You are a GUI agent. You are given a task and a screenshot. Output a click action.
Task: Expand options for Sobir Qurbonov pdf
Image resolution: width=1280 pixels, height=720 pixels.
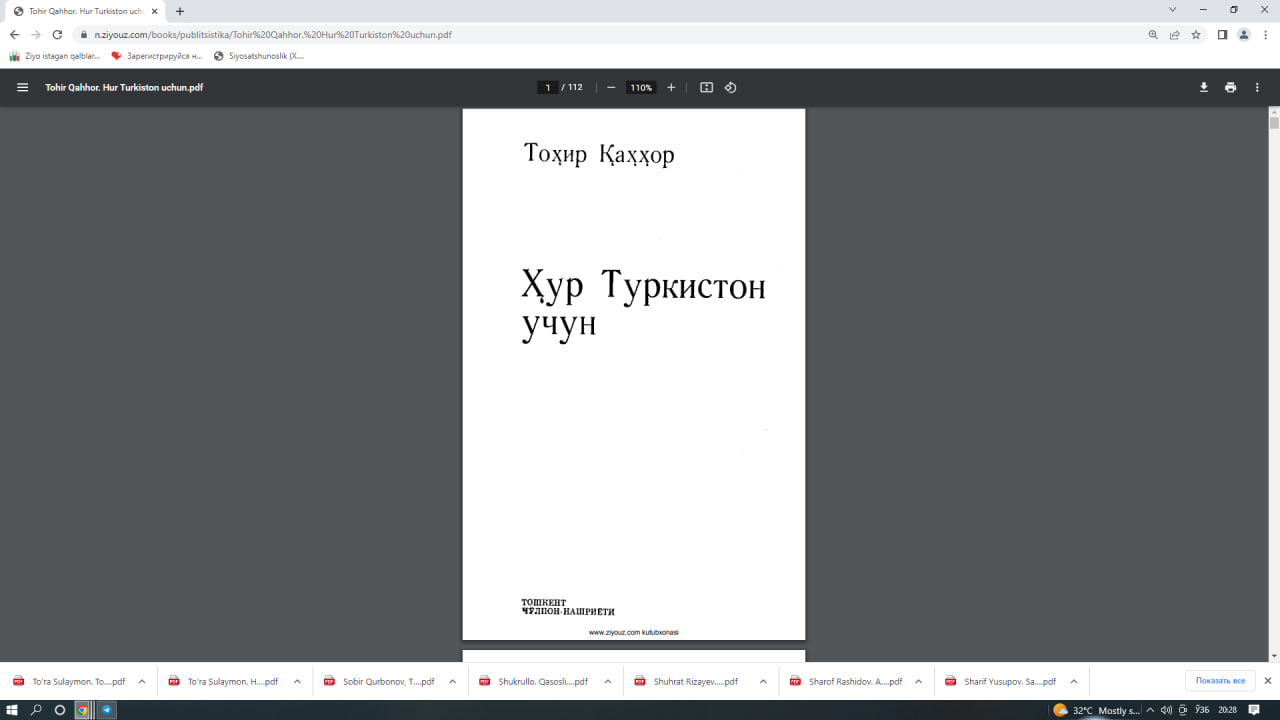(x=452, y=681)
